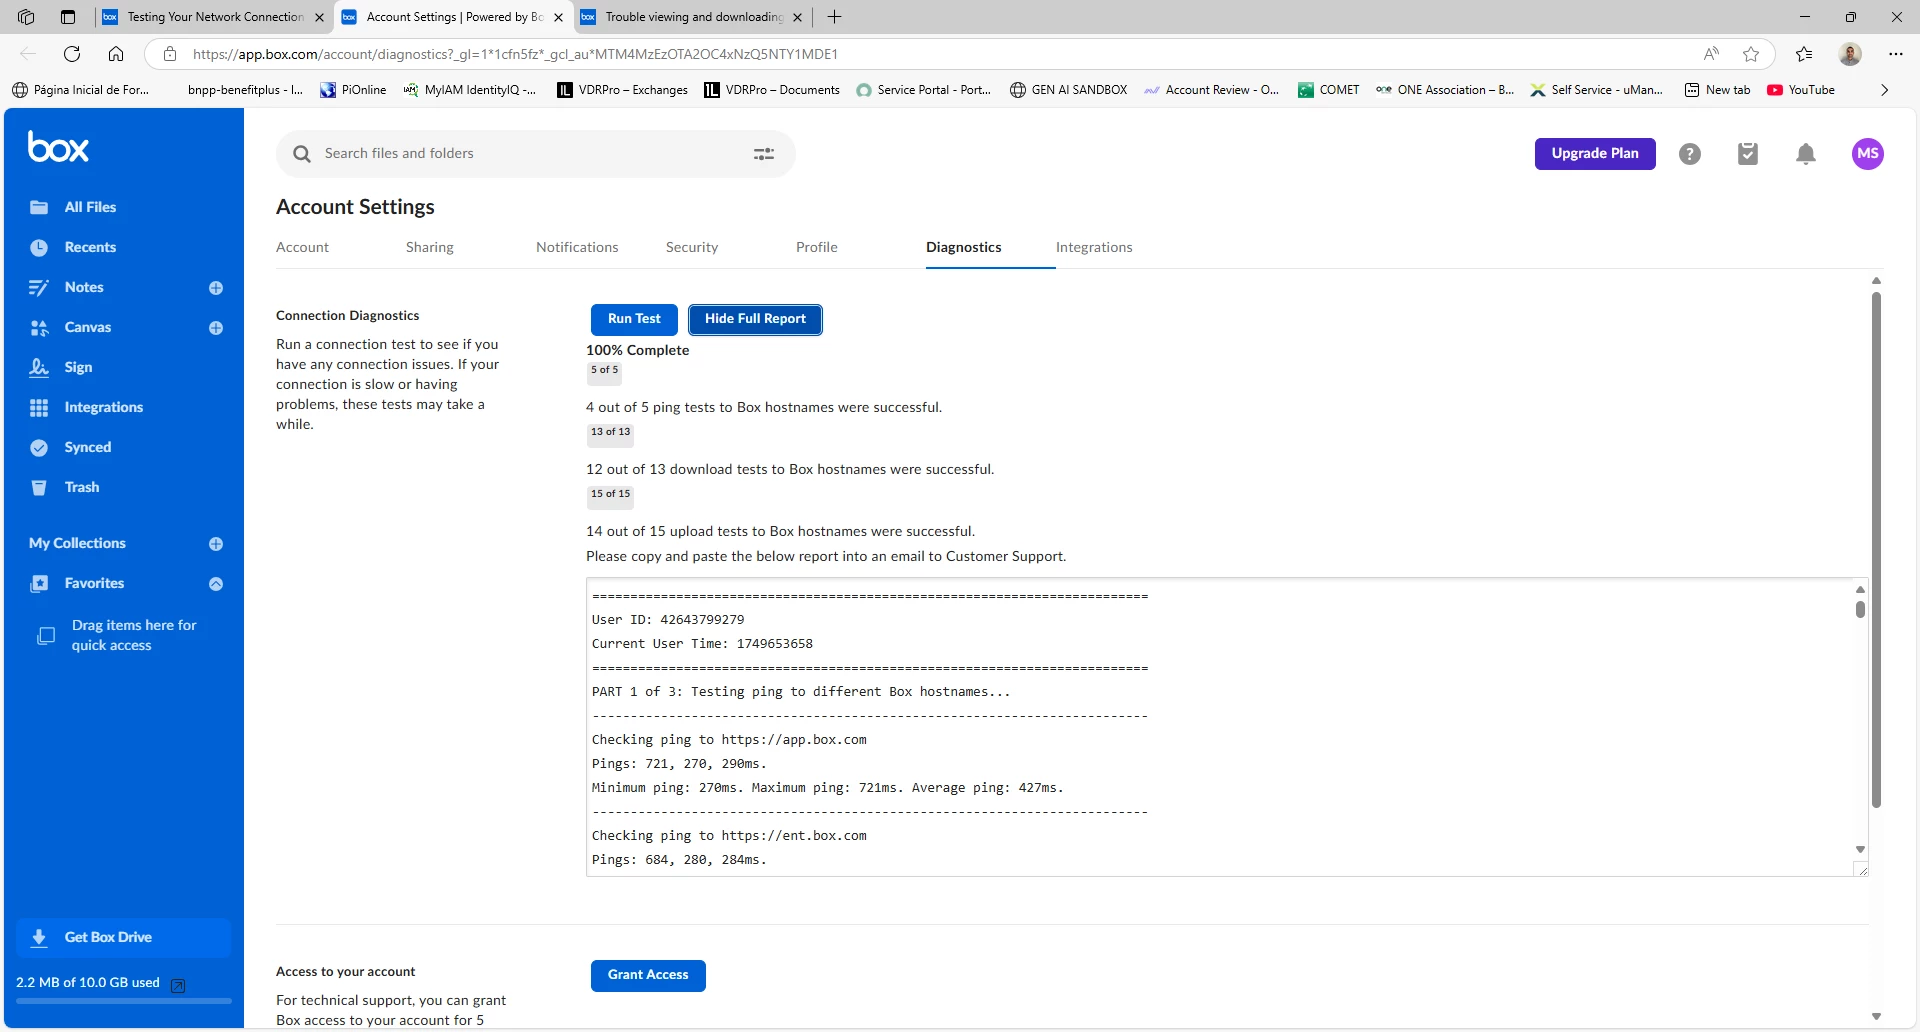Open COMET bookmark
Viewport: 1920px width, 1032px height.
tap(1328, 90)
